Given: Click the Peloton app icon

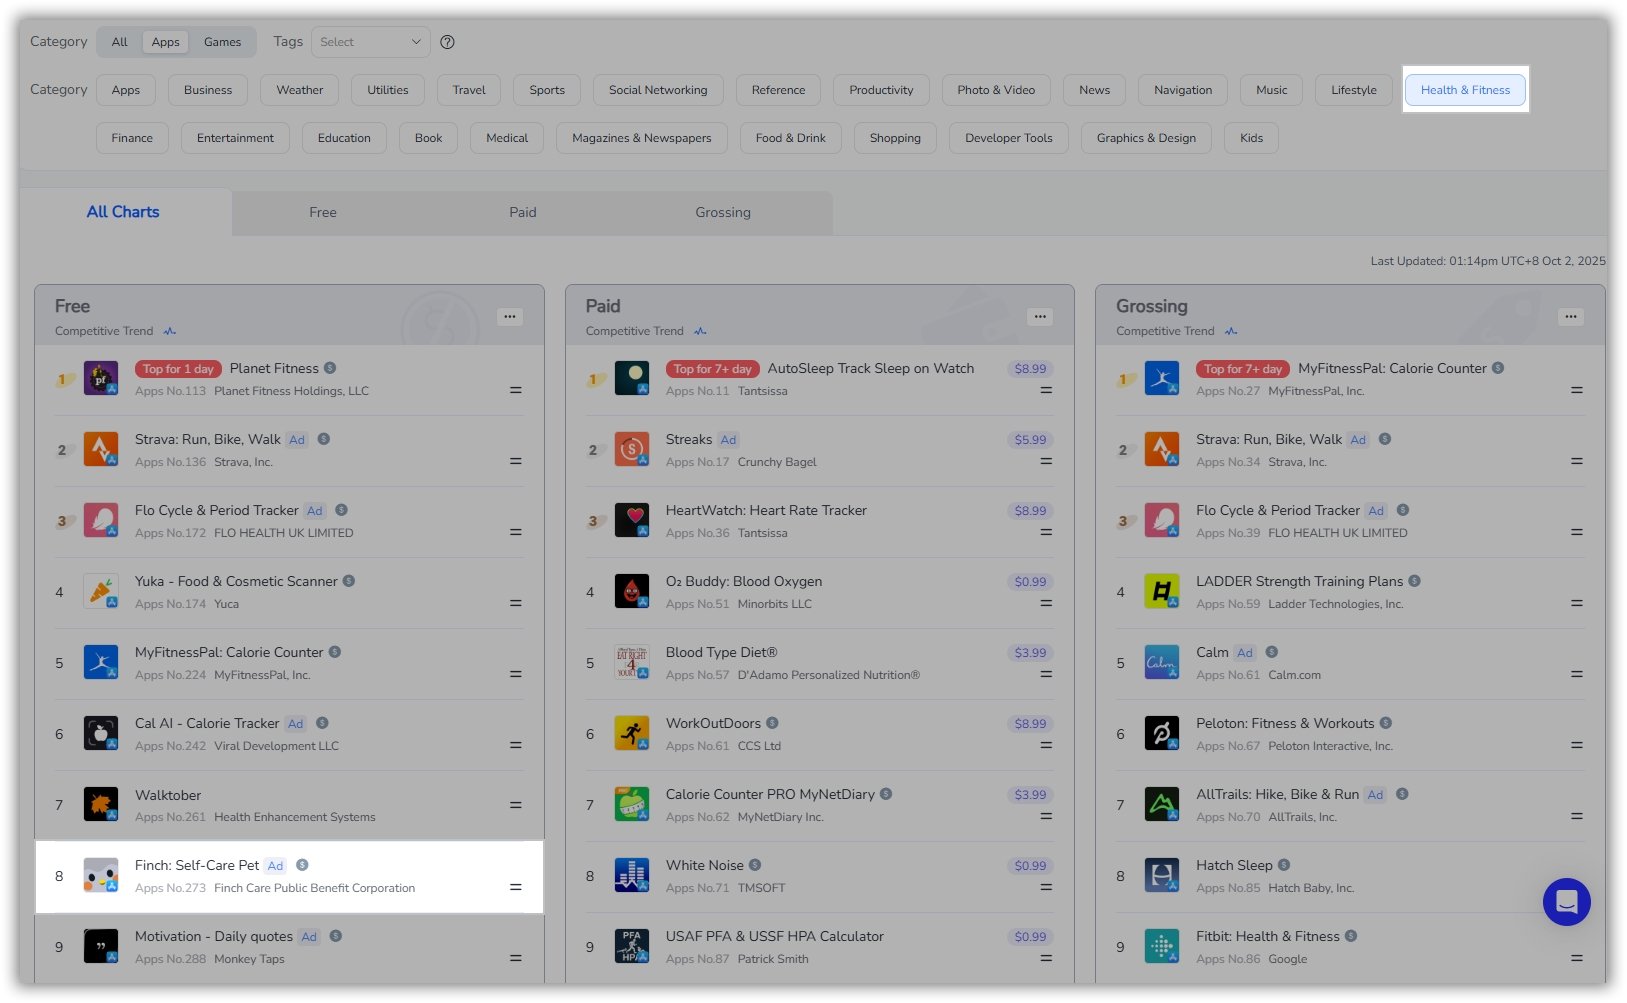Looking at the screenshot, I should [x=1161, y=734].
